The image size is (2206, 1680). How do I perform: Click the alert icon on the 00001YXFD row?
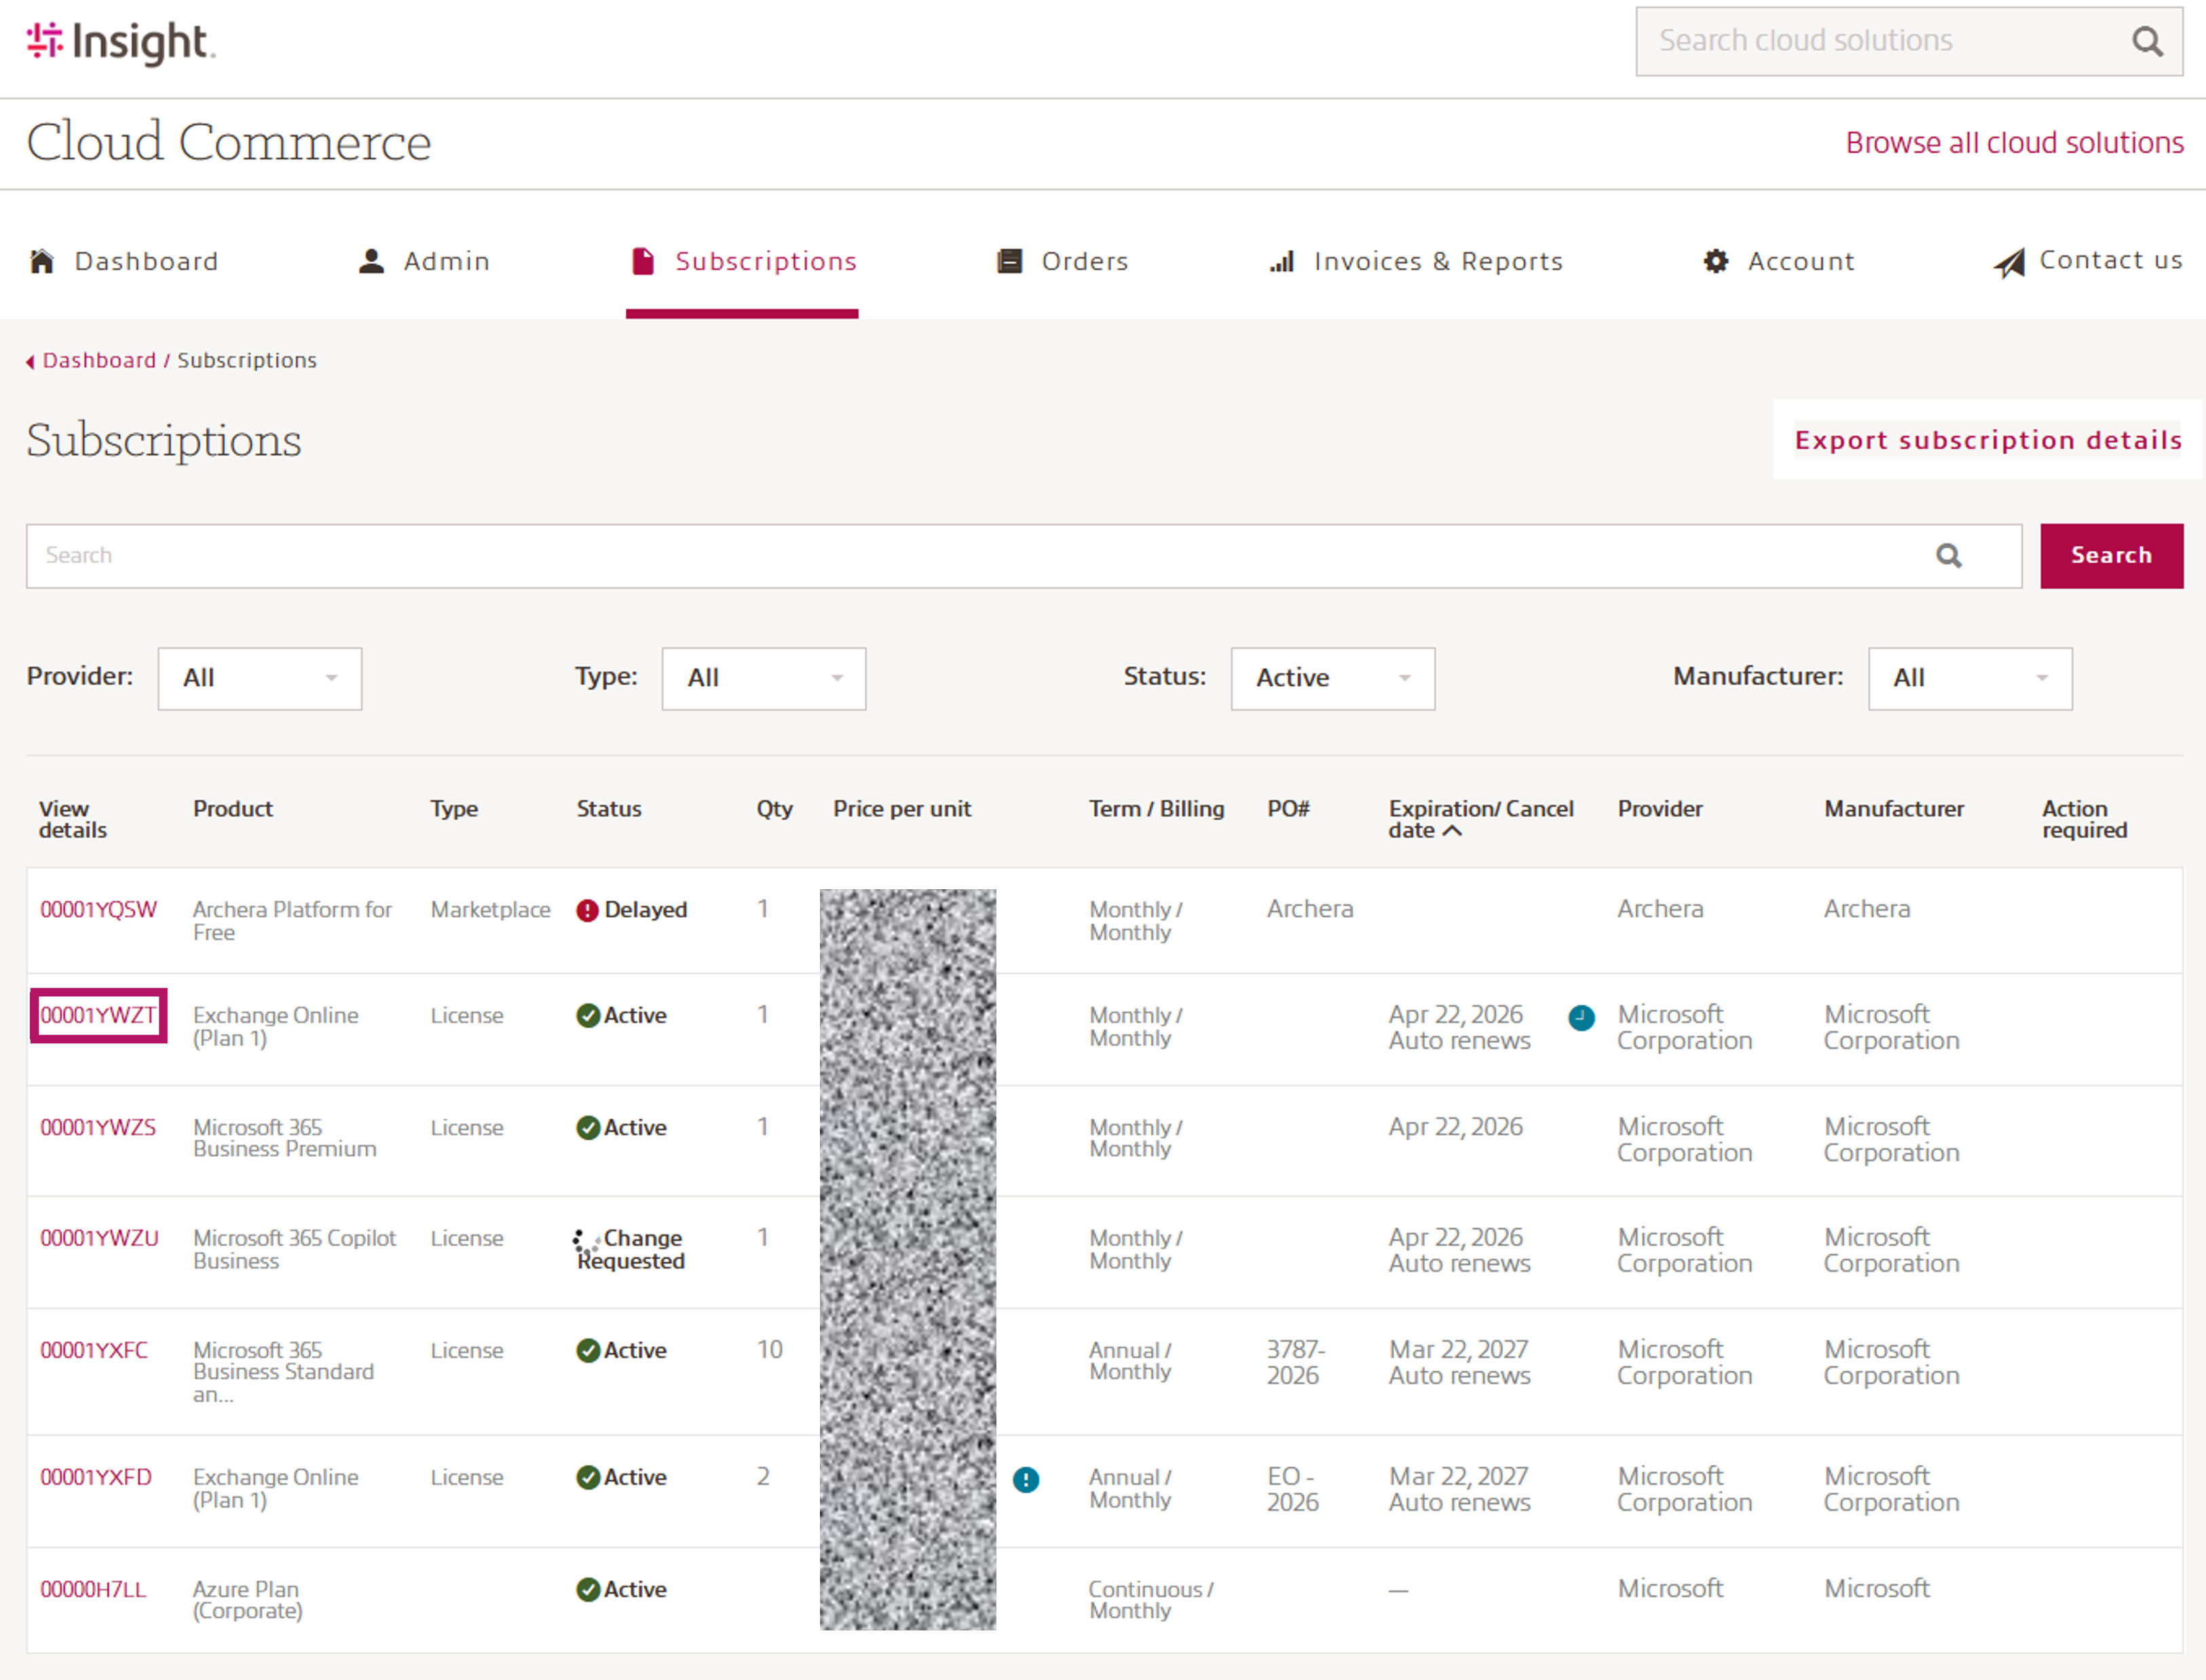tap(1026, 1481)
